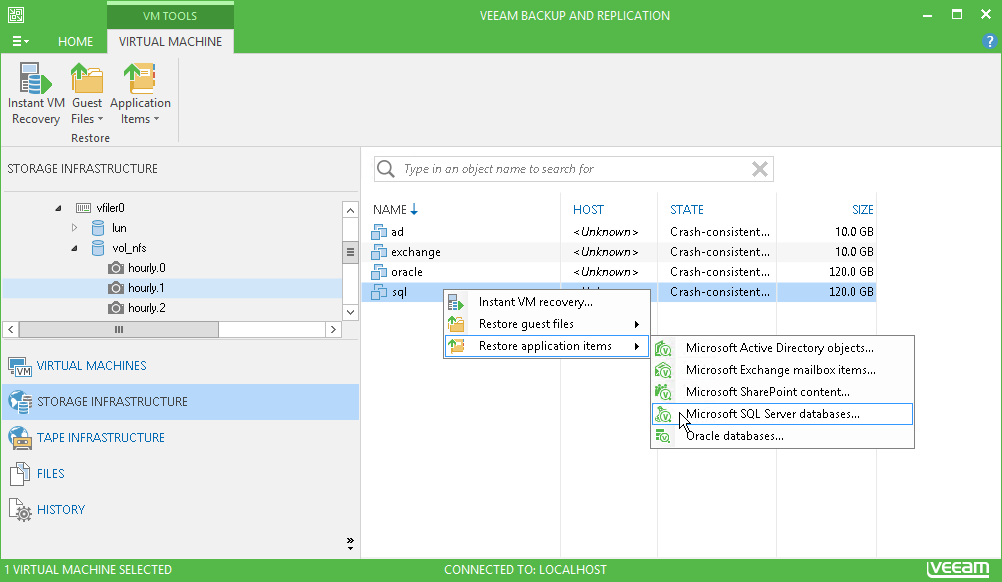
Task: Click the help question mark icon
Action: [990, 41]
